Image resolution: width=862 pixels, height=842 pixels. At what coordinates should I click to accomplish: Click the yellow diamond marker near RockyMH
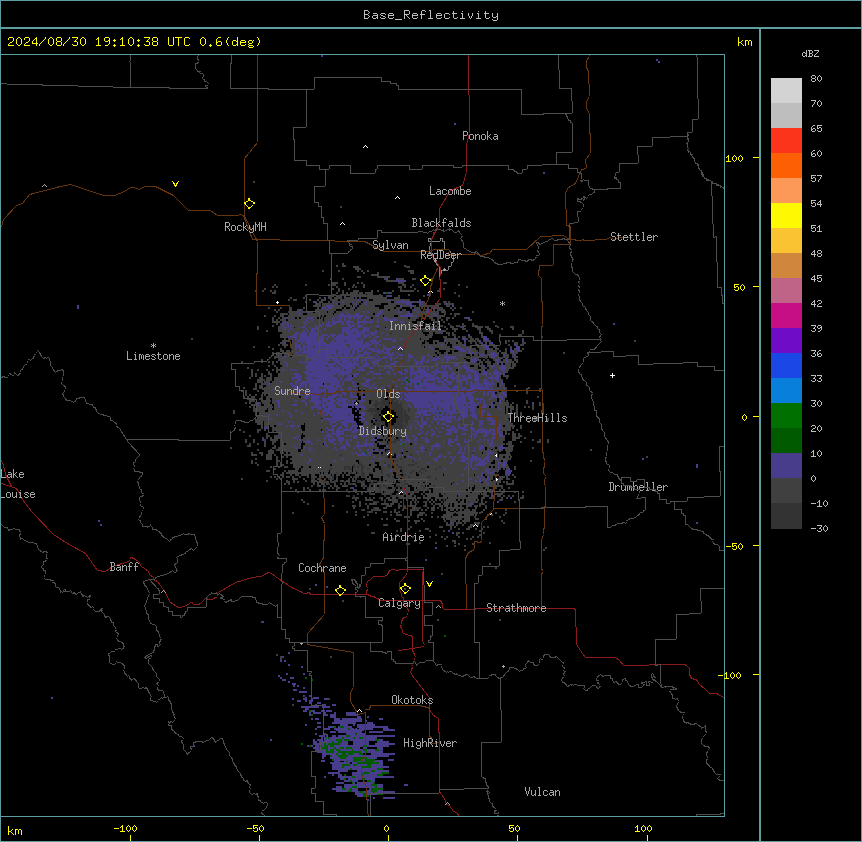pyautogui.click(x=249, y=204)
